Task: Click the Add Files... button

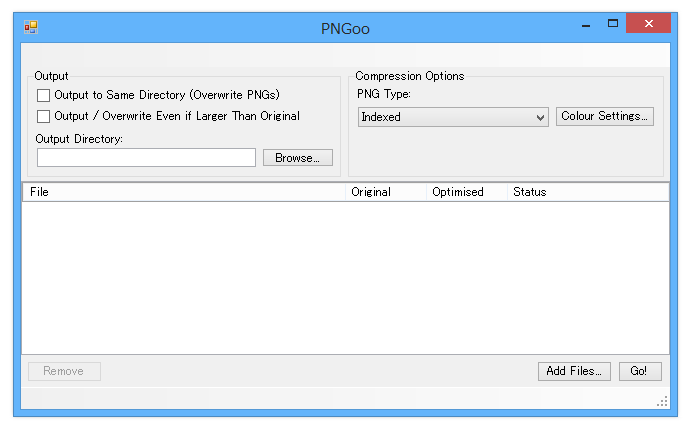Action: click(x=574, y=371)
